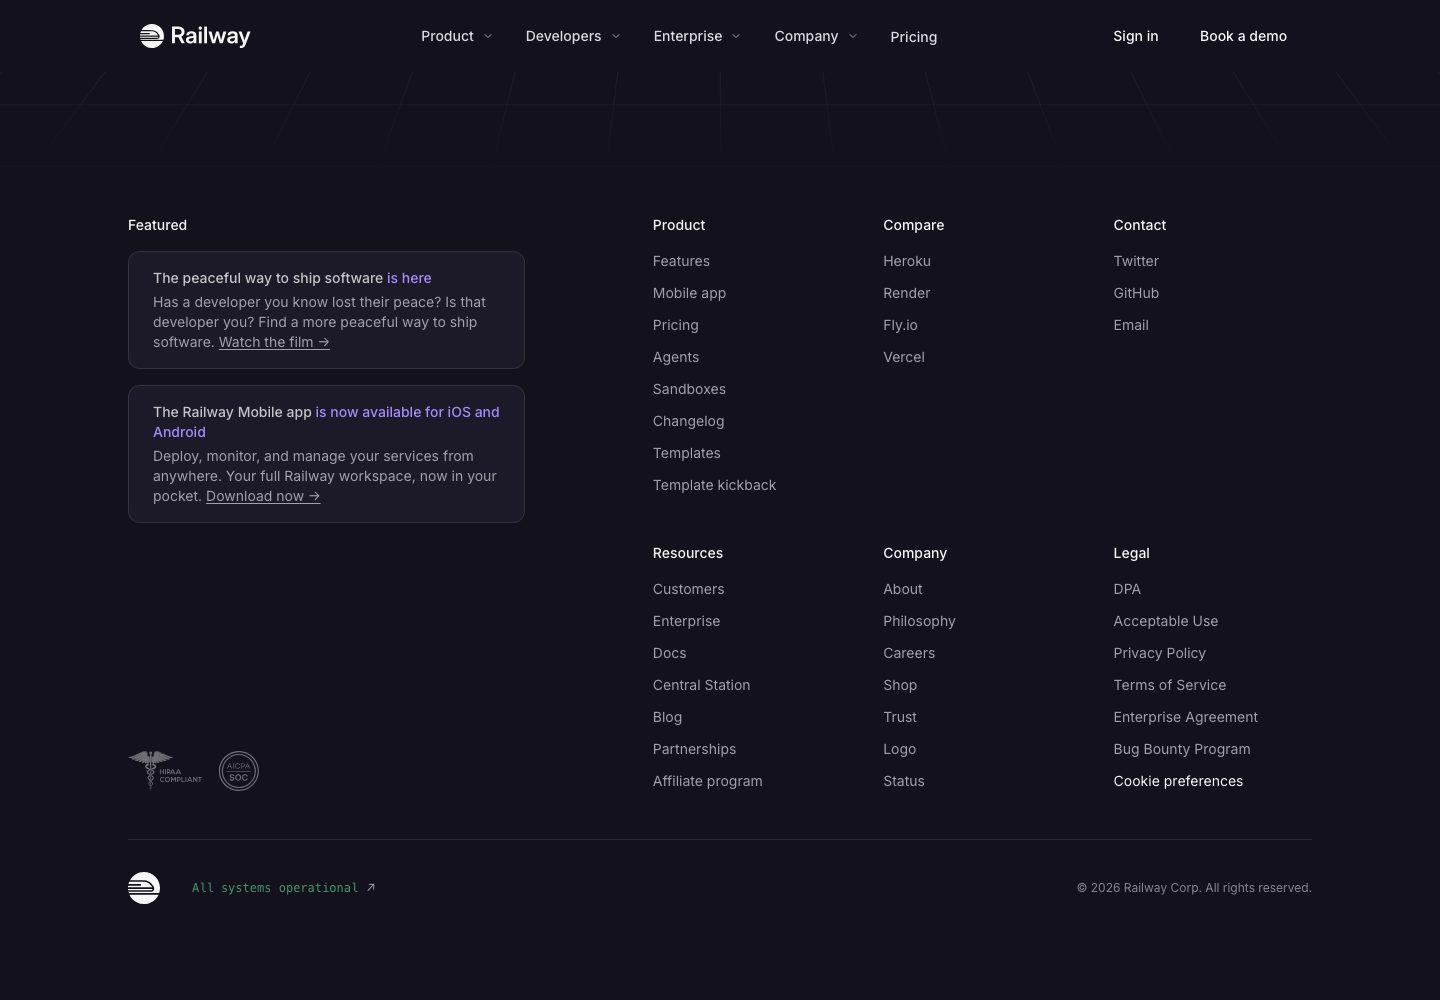Open Affiliate program link
1440x1000 pixels.
tap(708, 781)
